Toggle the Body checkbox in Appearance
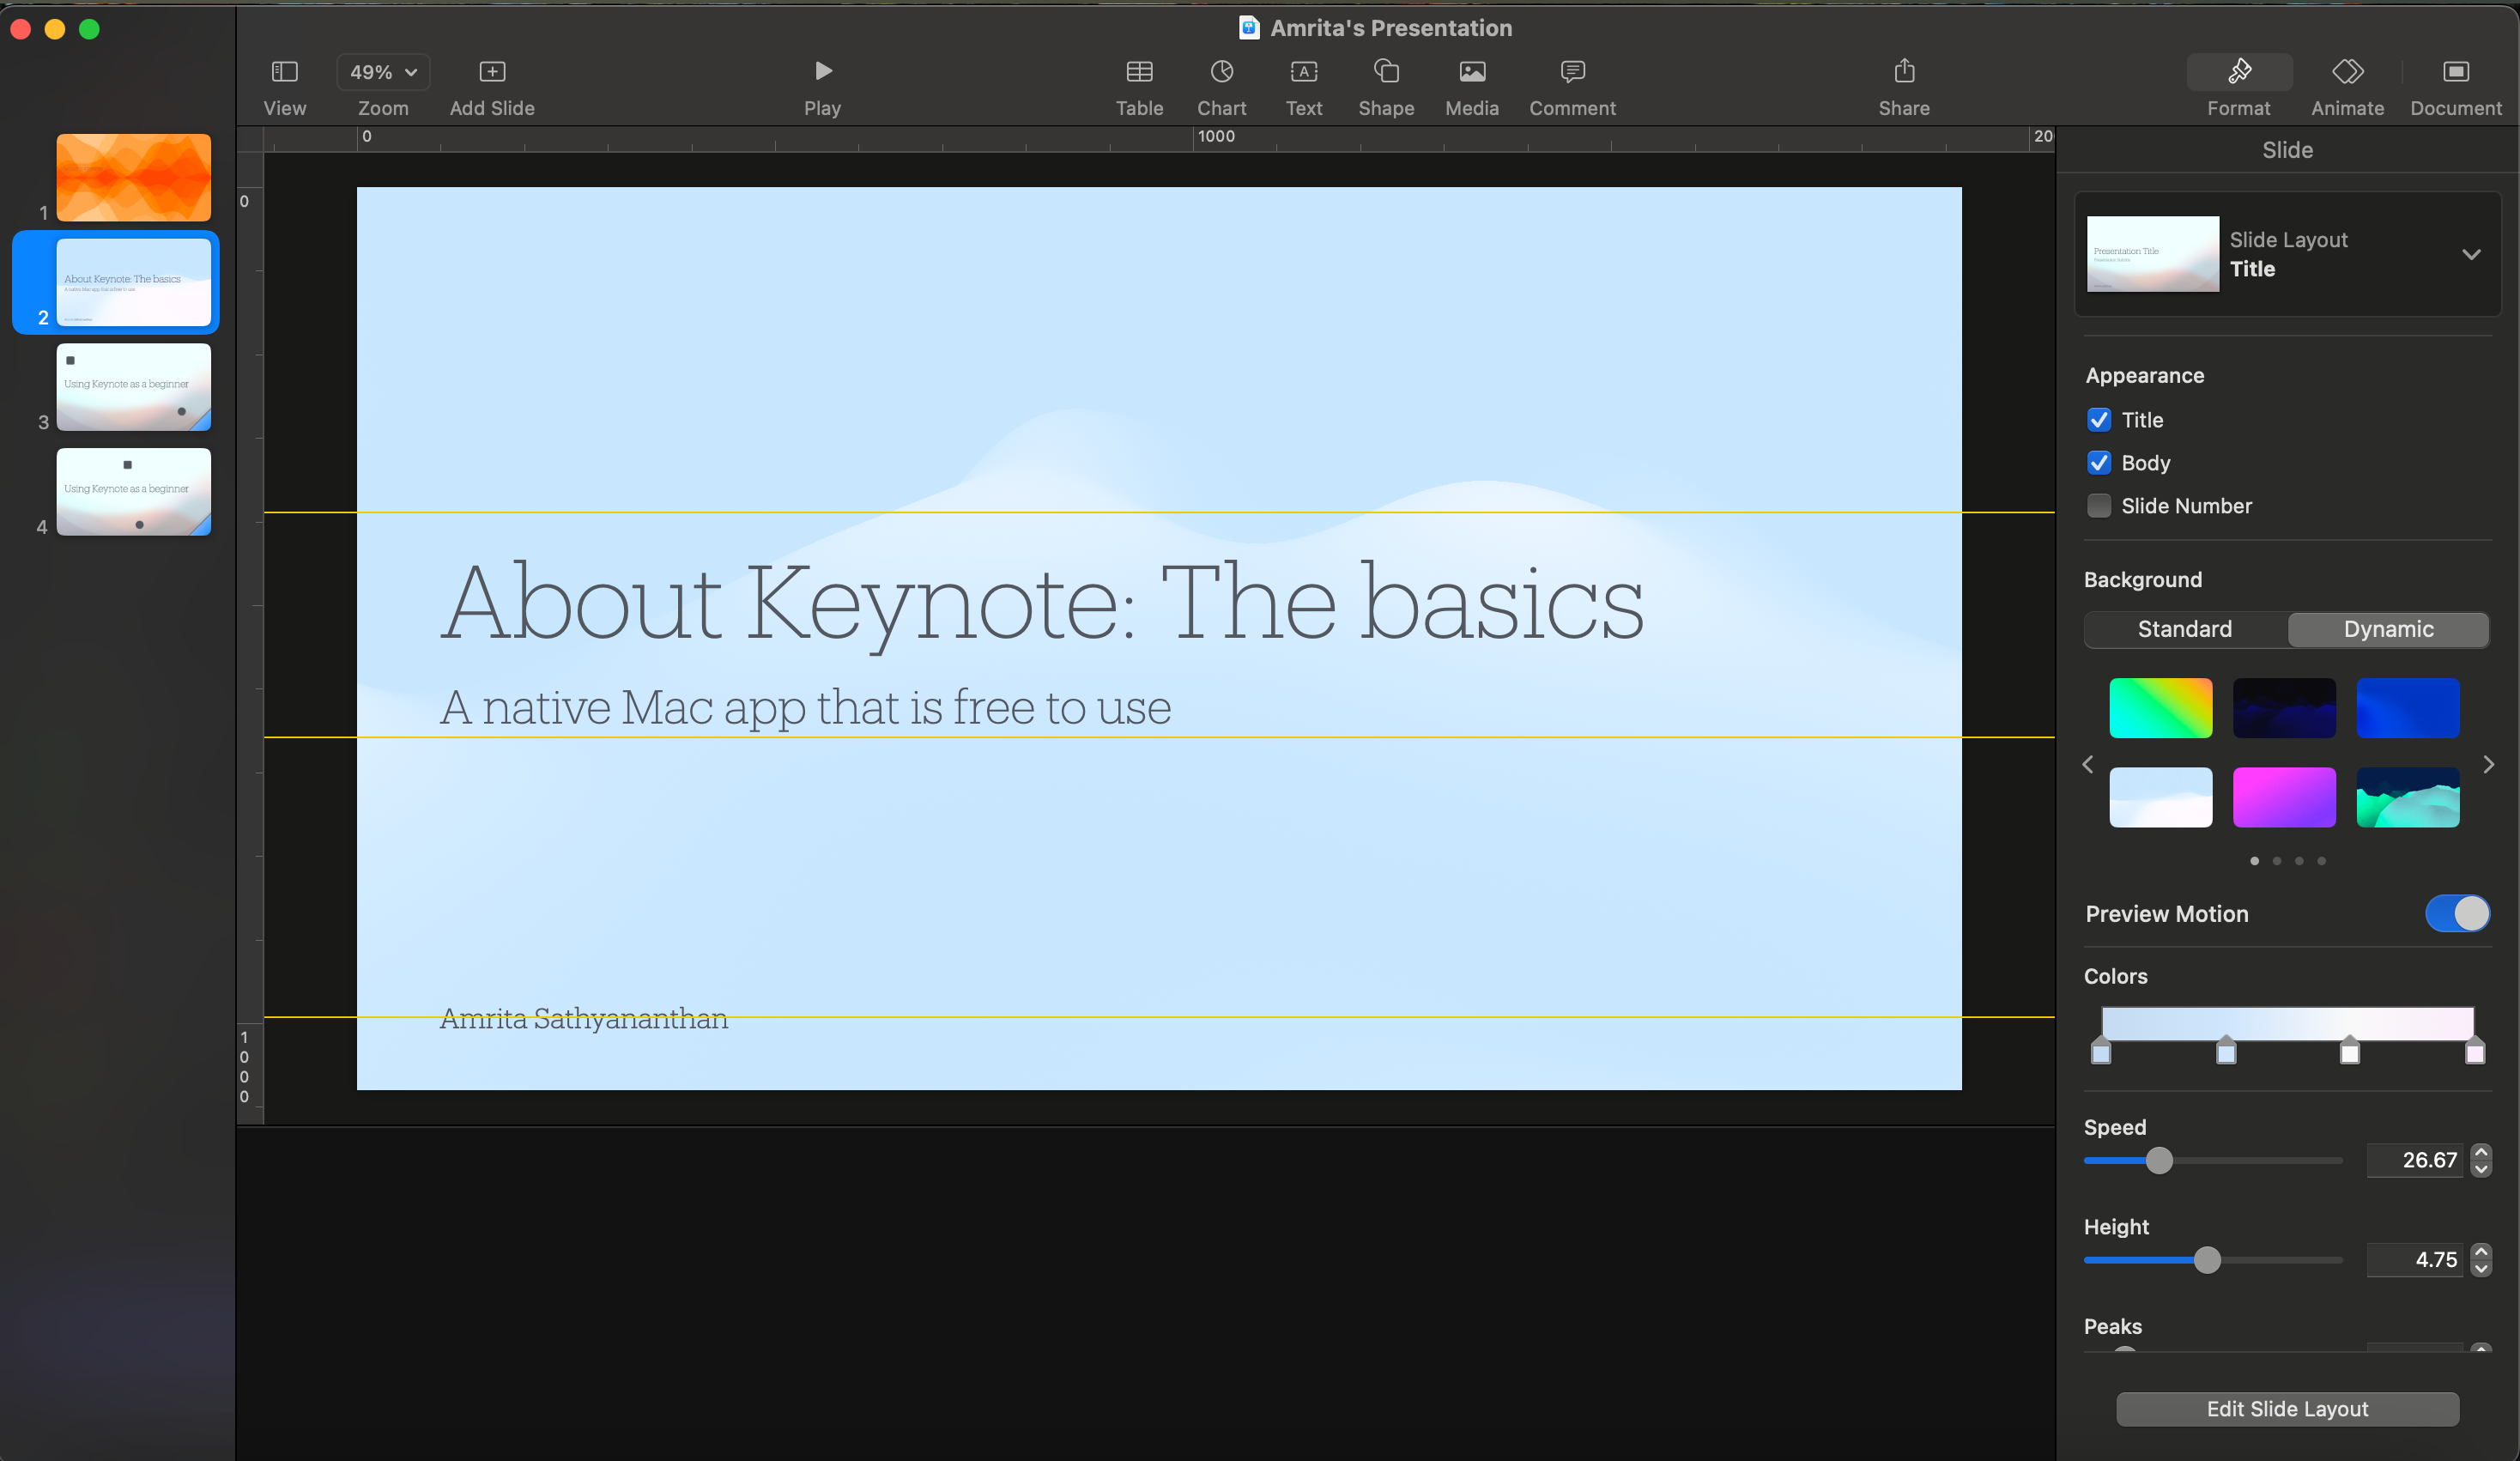Screen dimensions: 2520x1461 (2099, 463)
